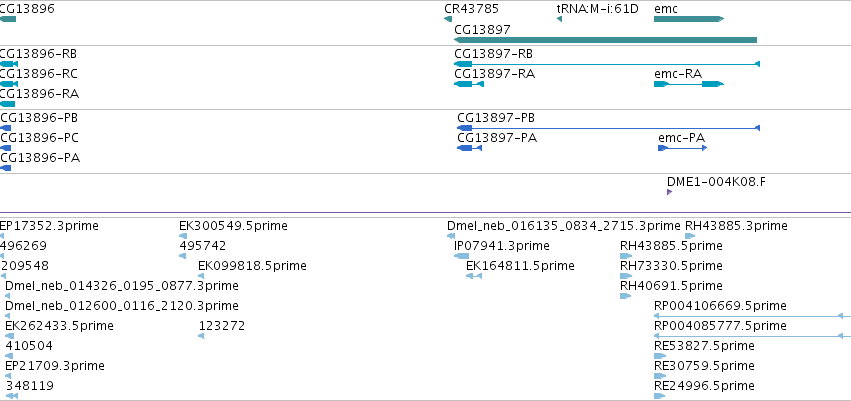
Task: Click the CG13897 gene bar
Action: point(605,40)
